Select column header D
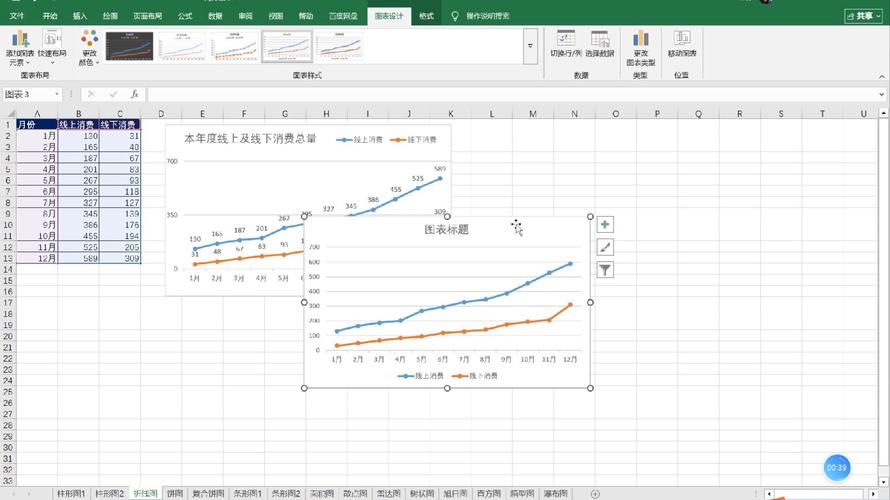The width and height of the screenshot is (890, 500). pos(161,114)
